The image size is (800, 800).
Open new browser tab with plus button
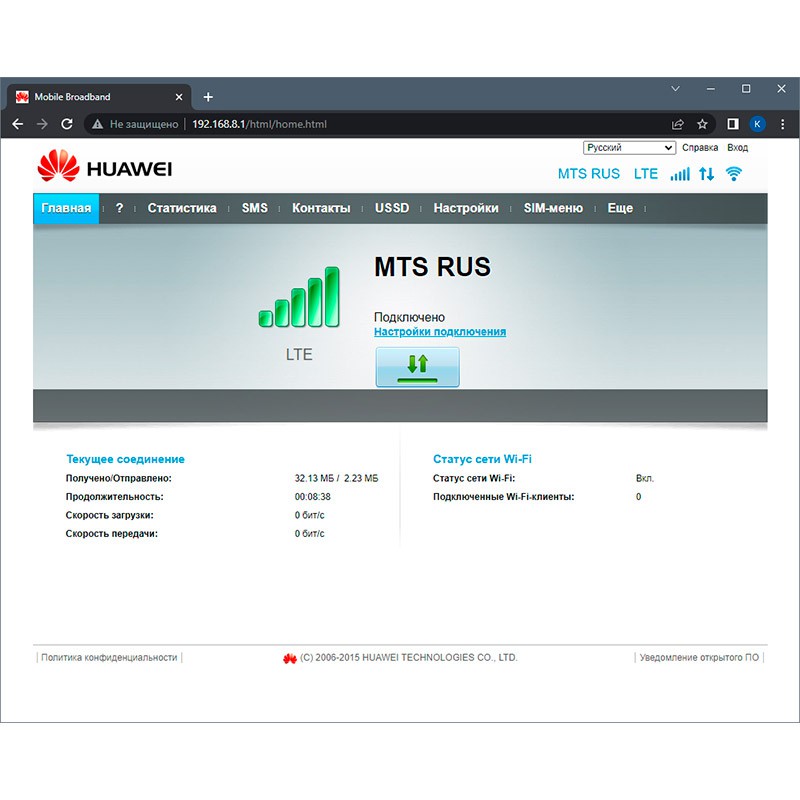point(208,97)
